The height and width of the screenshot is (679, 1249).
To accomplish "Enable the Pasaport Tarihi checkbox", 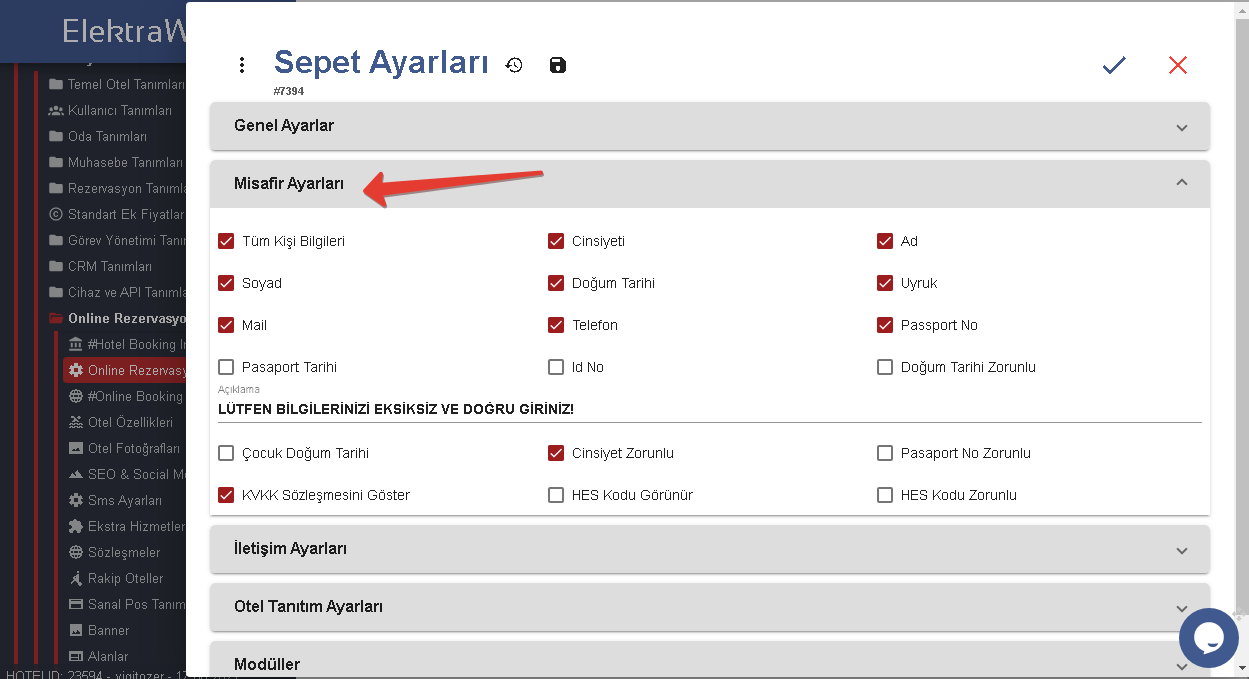I will point(226,367).
